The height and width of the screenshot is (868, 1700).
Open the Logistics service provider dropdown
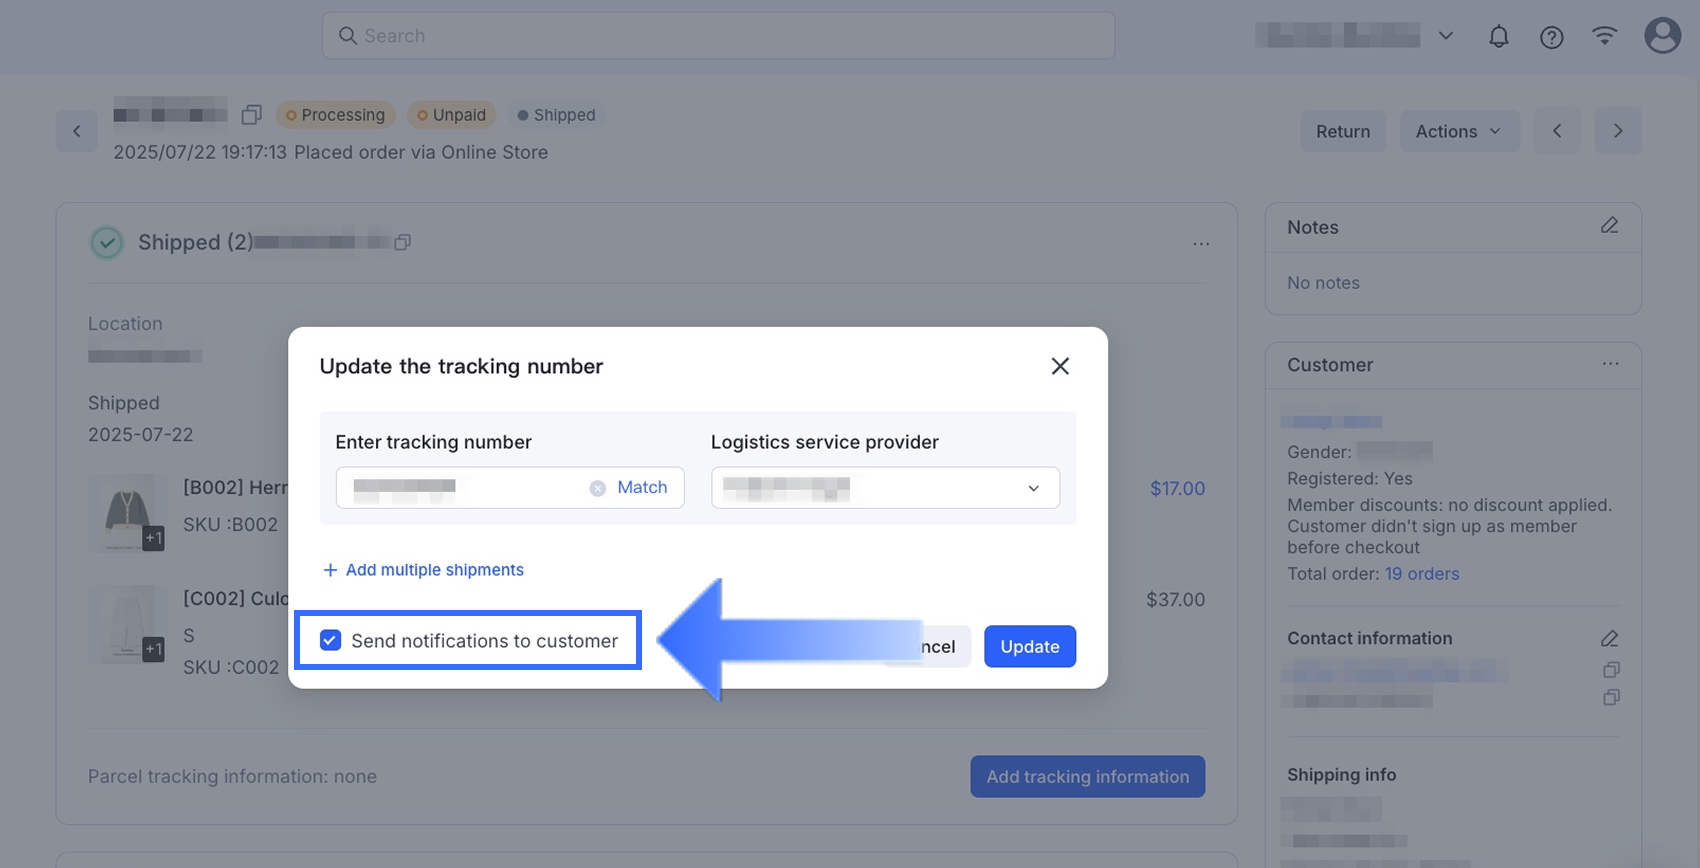tap(885, 488)
